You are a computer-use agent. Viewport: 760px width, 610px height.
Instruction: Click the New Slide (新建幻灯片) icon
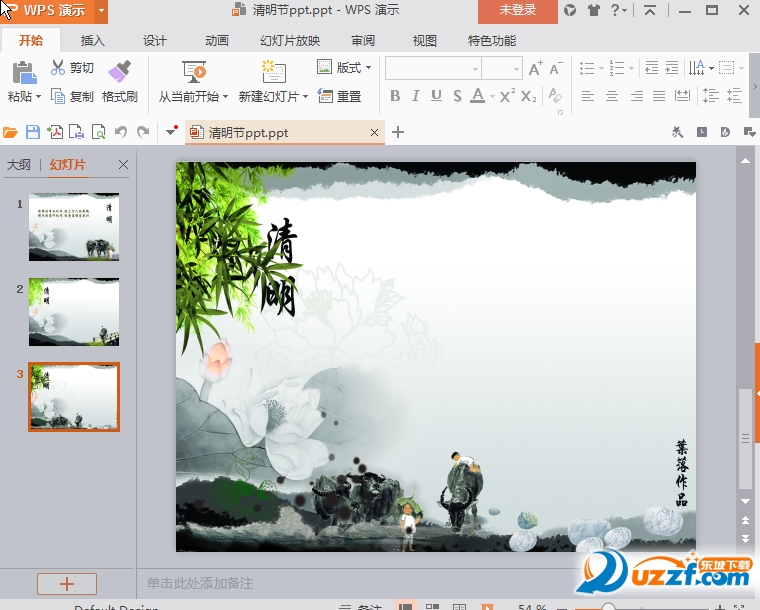[274, 72]
